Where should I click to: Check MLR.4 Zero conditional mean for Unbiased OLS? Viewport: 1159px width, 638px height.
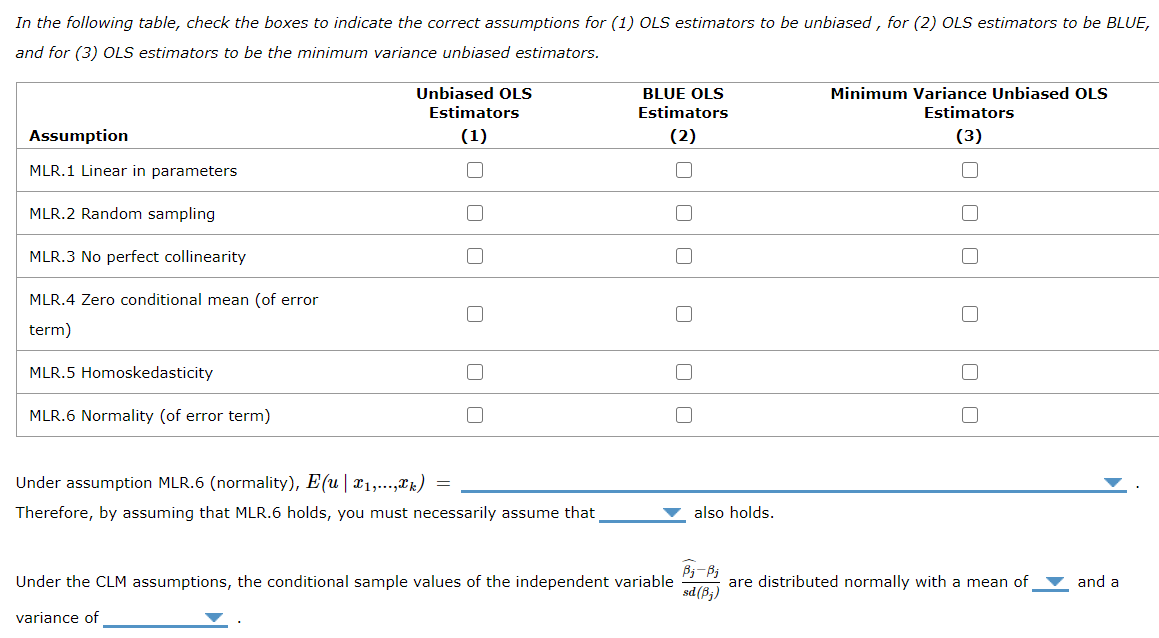click(x=474, y=313)
